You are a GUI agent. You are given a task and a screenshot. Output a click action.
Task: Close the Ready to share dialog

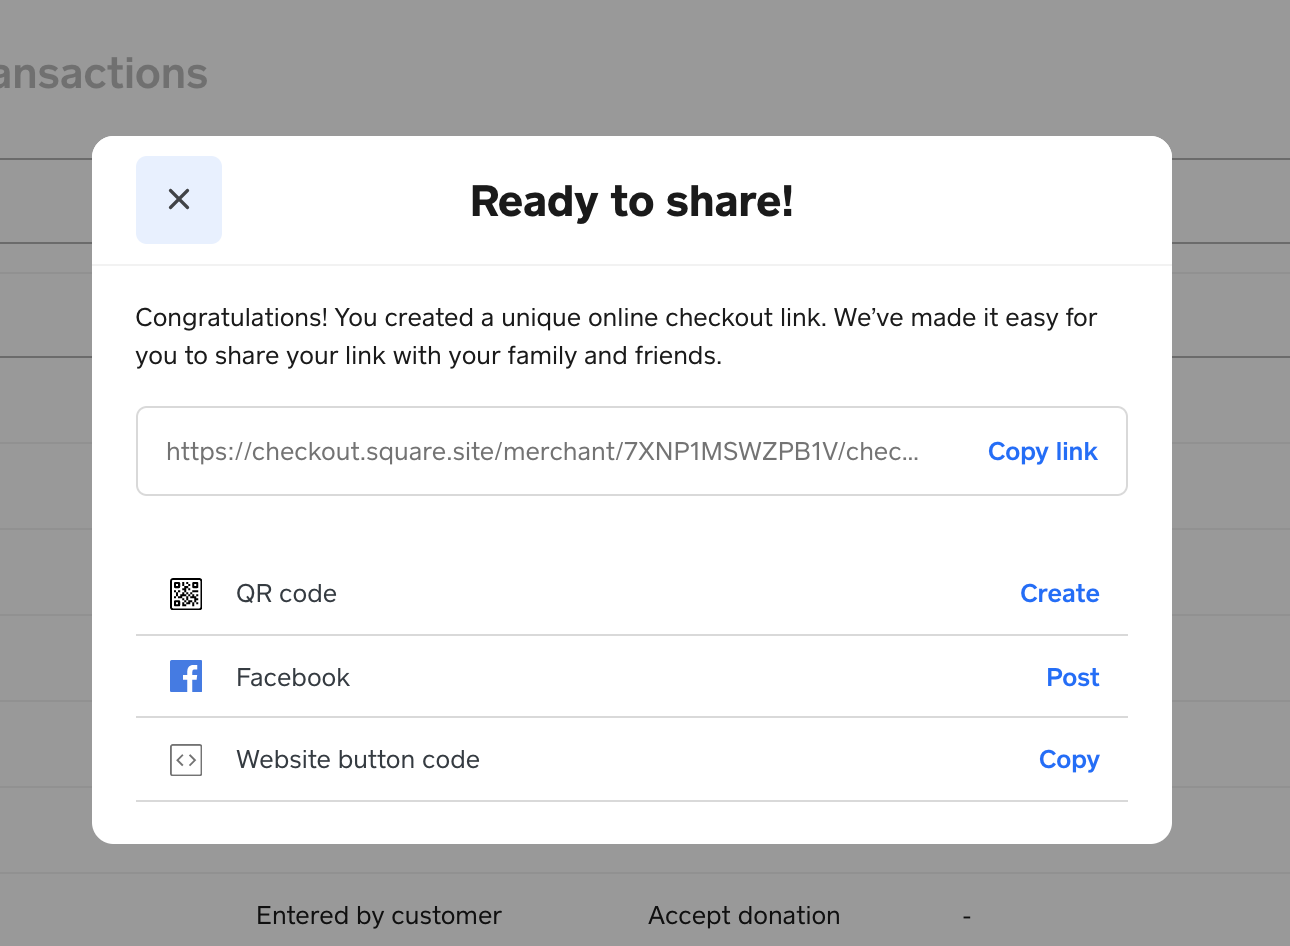coord(179,200)
